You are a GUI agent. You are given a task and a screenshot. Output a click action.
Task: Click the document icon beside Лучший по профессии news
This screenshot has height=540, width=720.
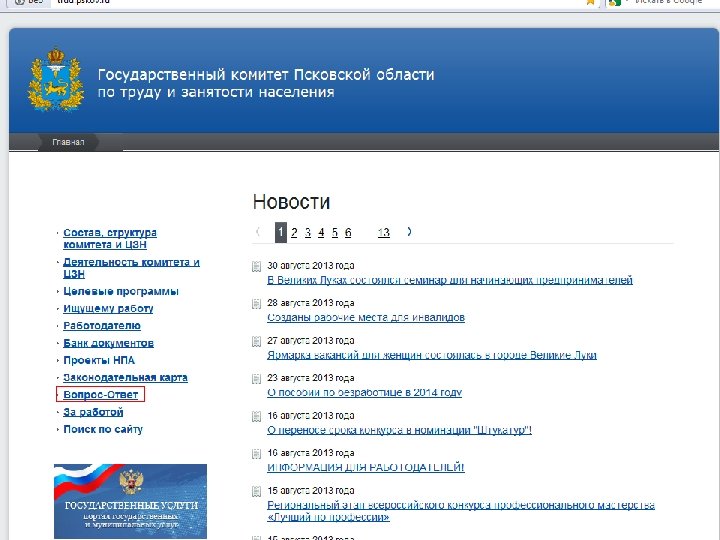(x=256, y=491)
